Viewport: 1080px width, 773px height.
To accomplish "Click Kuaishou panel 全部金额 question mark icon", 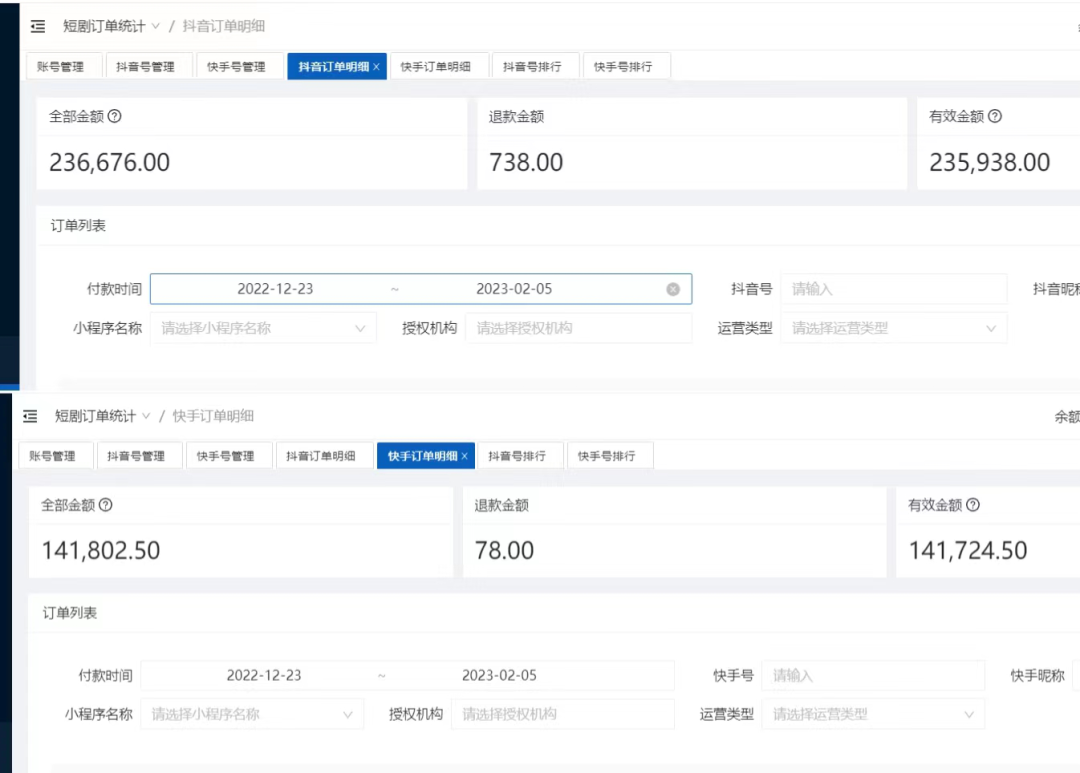I will point(108,505).
